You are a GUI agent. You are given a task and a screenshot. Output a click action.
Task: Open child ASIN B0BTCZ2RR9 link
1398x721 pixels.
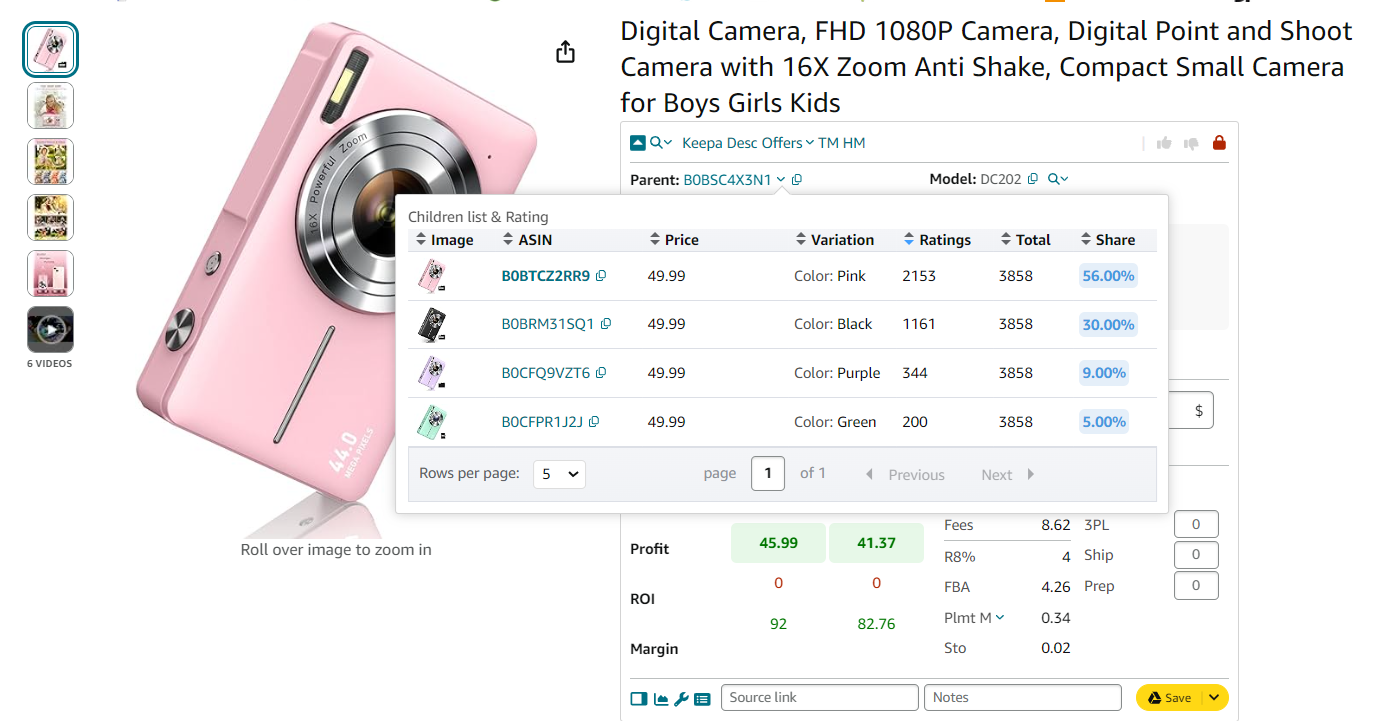tap(544, 275)
